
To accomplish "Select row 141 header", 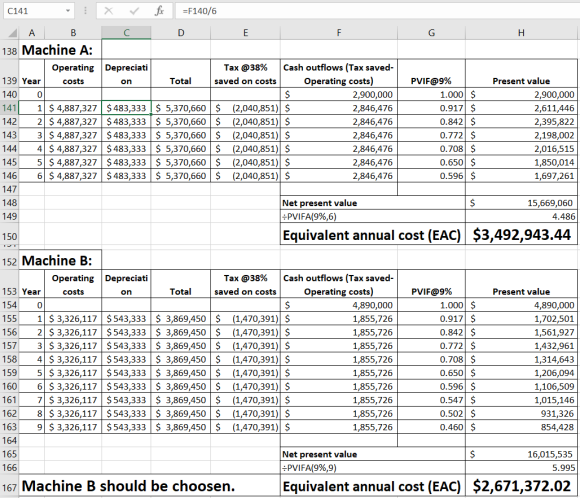I will click(x=9, y=108).
